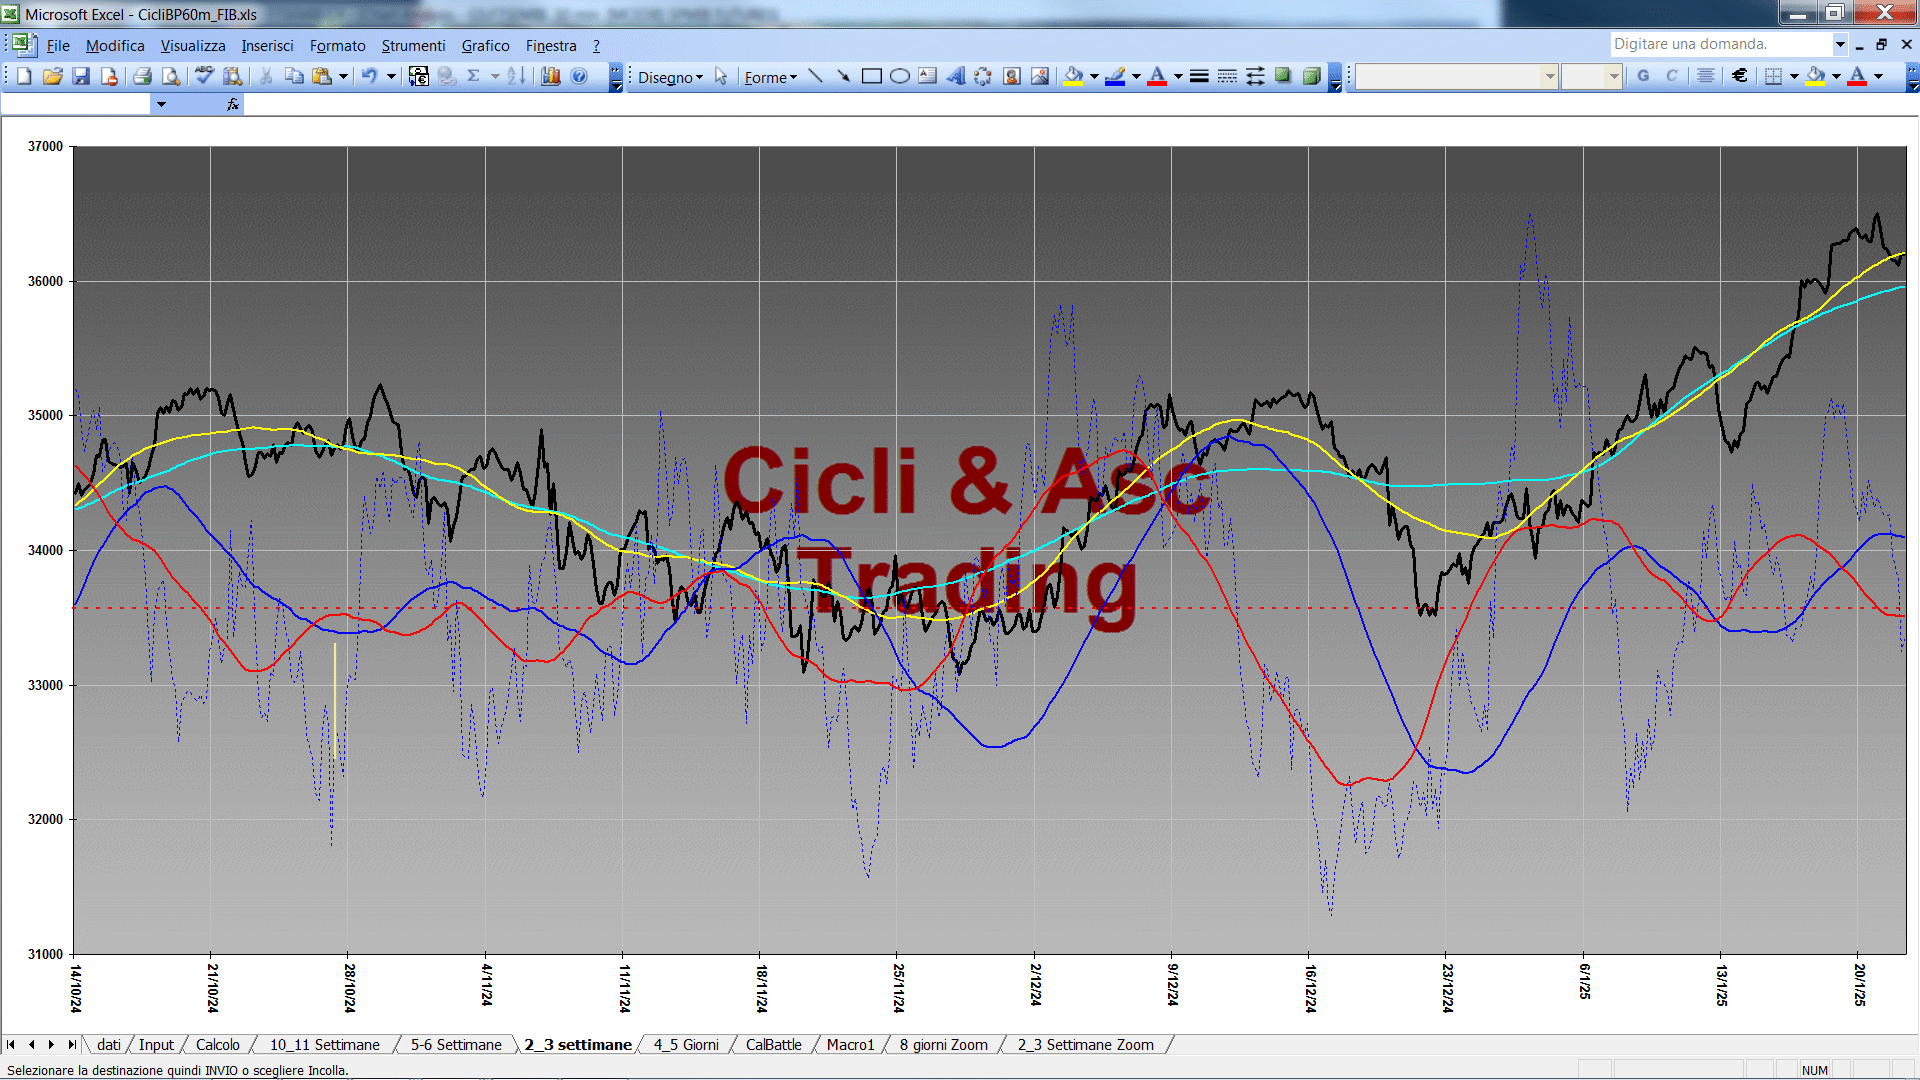The width and height of the screenshot is (1920, 1080).
Task: Click the blue Help question icon
Action: click(x=579, y=76)
